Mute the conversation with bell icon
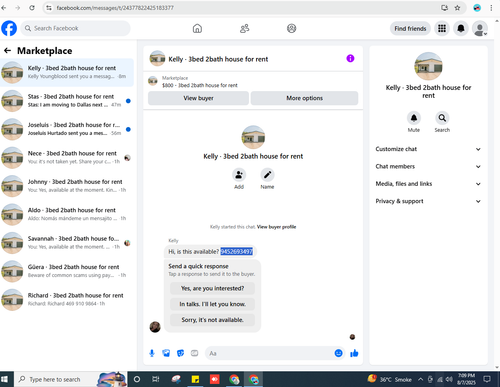Image resolution: width=500 pixels, height=387 pixels. click(414, 118)
